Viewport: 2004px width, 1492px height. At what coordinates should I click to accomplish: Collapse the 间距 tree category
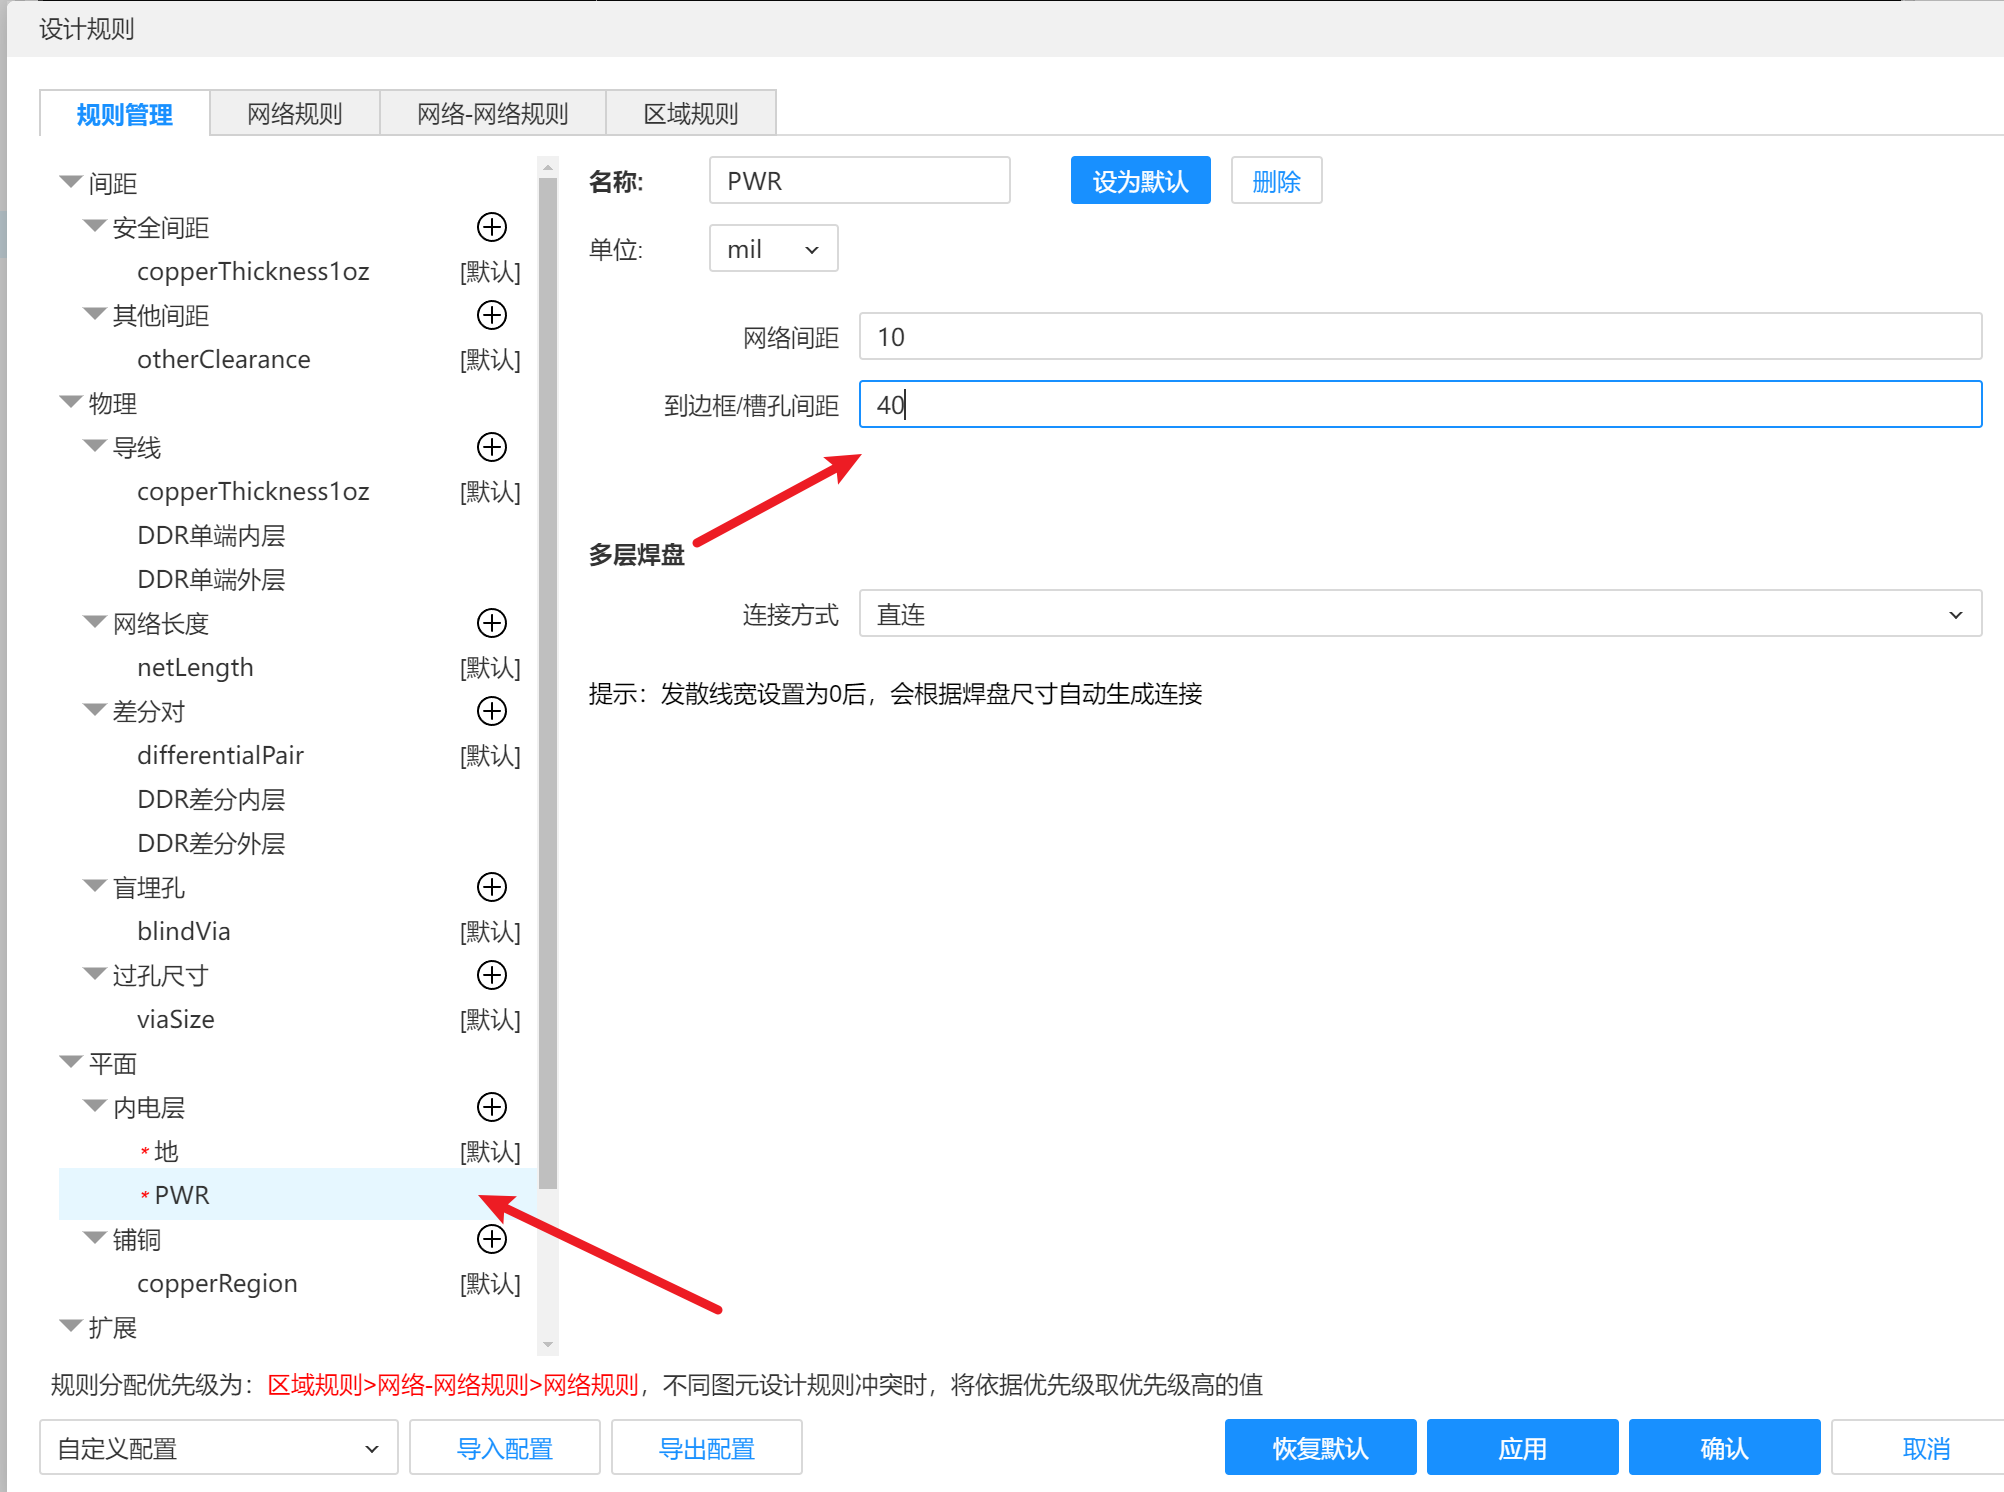click(70, 182)
